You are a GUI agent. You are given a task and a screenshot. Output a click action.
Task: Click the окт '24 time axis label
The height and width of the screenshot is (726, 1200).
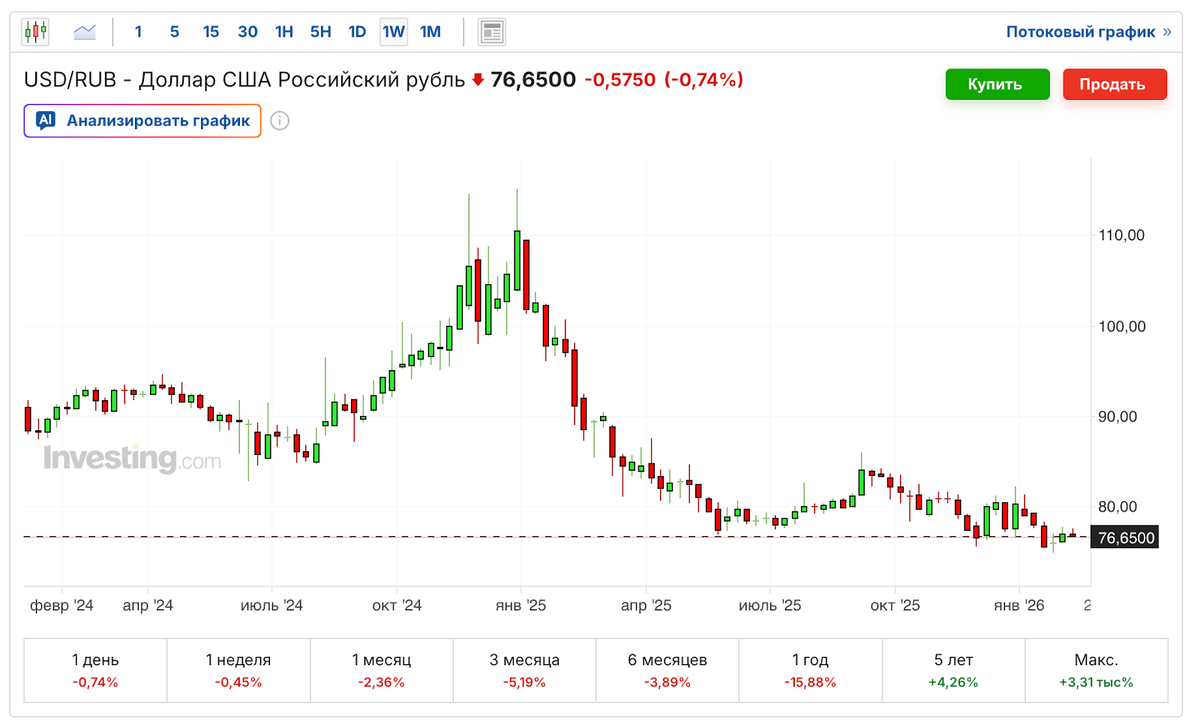397,606
